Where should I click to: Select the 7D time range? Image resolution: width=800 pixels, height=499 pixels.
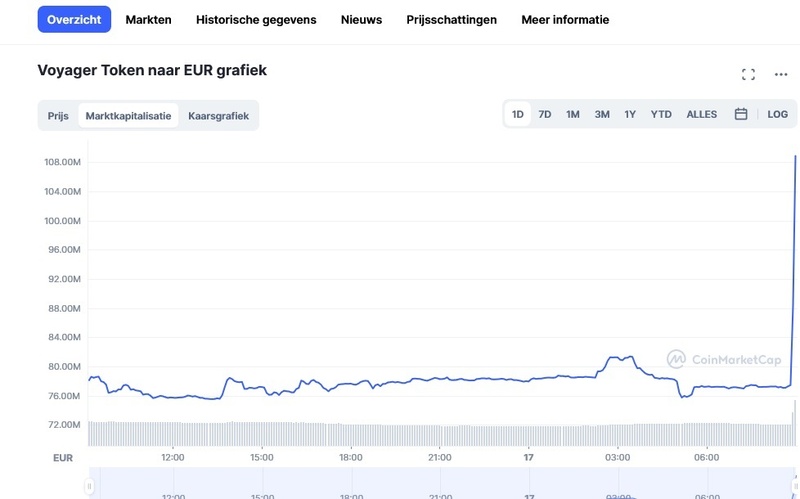(x=545, y=114)
